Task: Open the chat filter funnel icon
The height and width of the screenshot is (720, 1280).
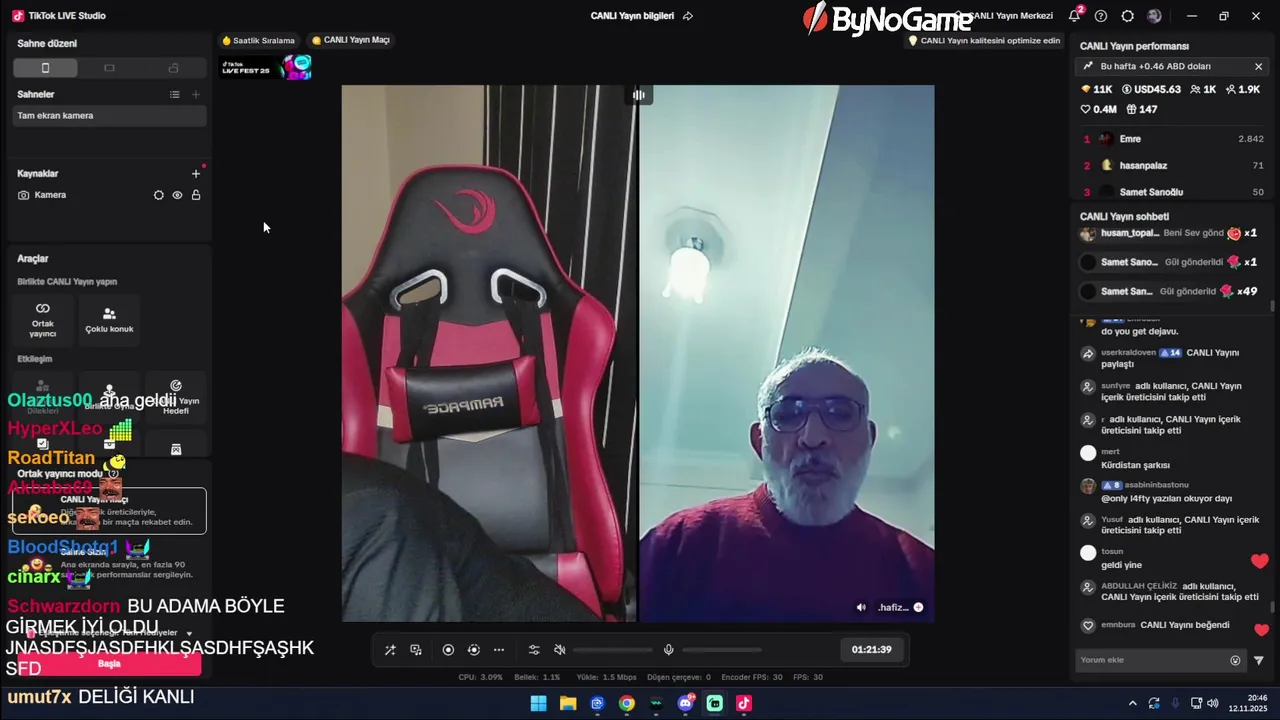Action: point(1259,660)
